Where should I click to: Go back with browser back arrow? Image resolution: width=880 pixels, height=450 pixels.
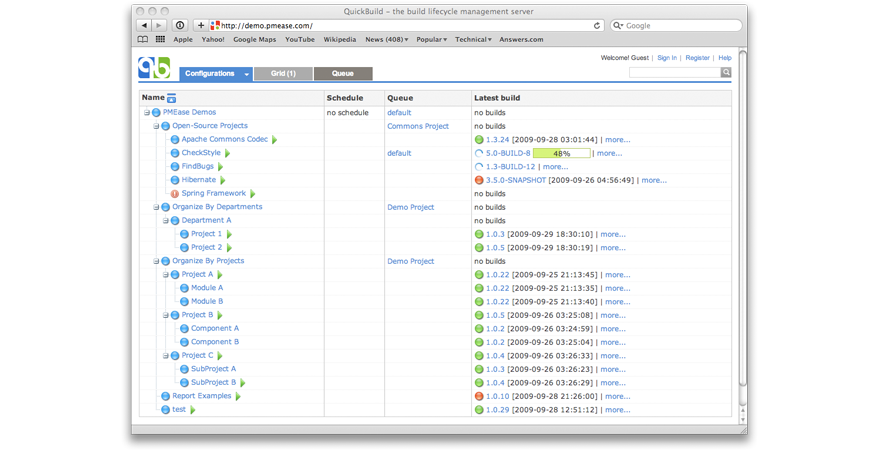(145, 25)
